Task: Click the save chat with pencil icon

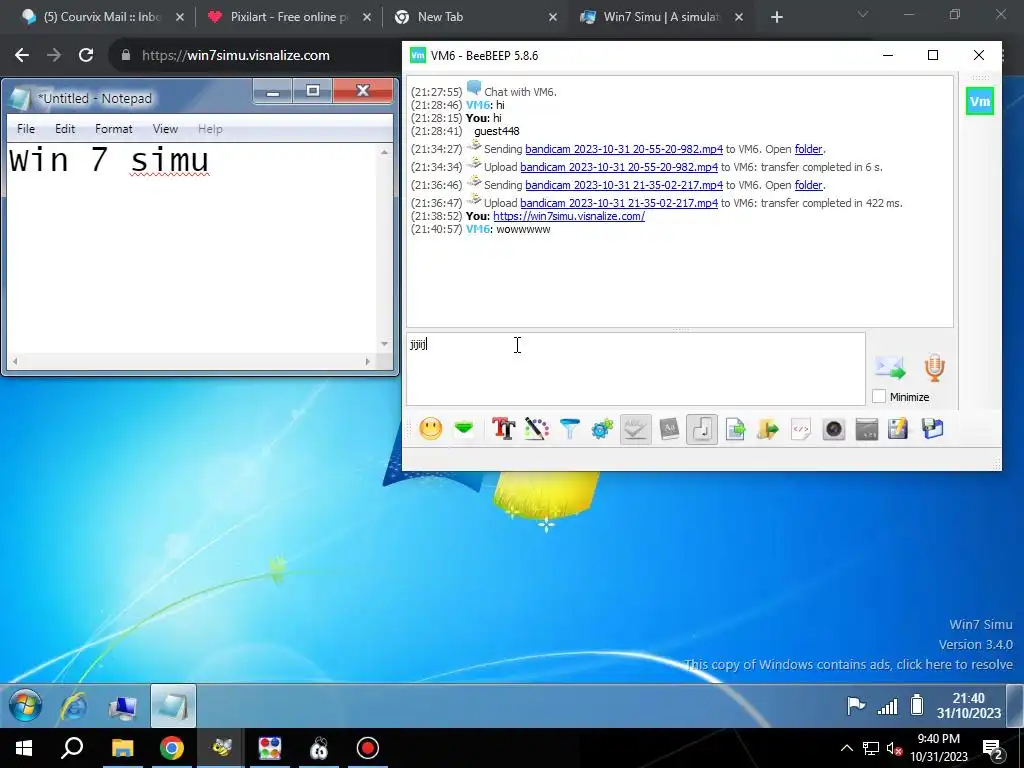Action: tap(898, 429)
